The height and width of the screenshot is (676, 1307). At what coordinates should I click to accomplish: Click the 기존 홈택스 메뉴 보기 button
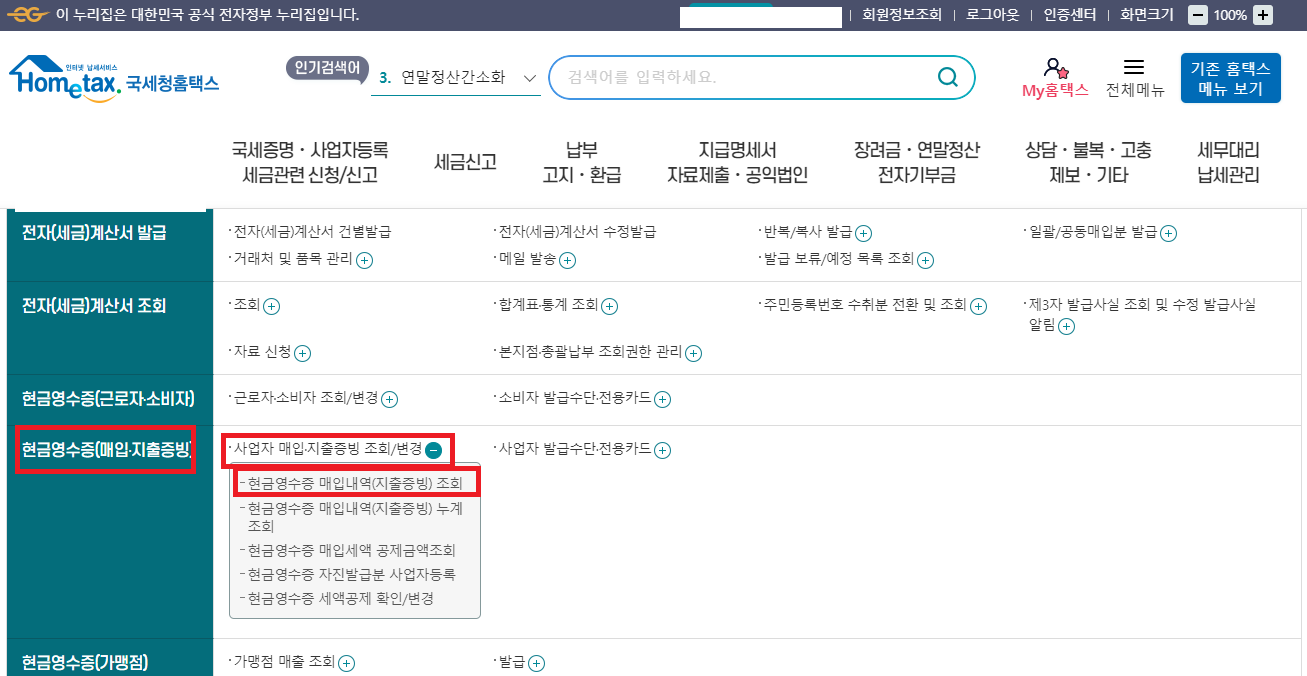tap(1230, 77)
